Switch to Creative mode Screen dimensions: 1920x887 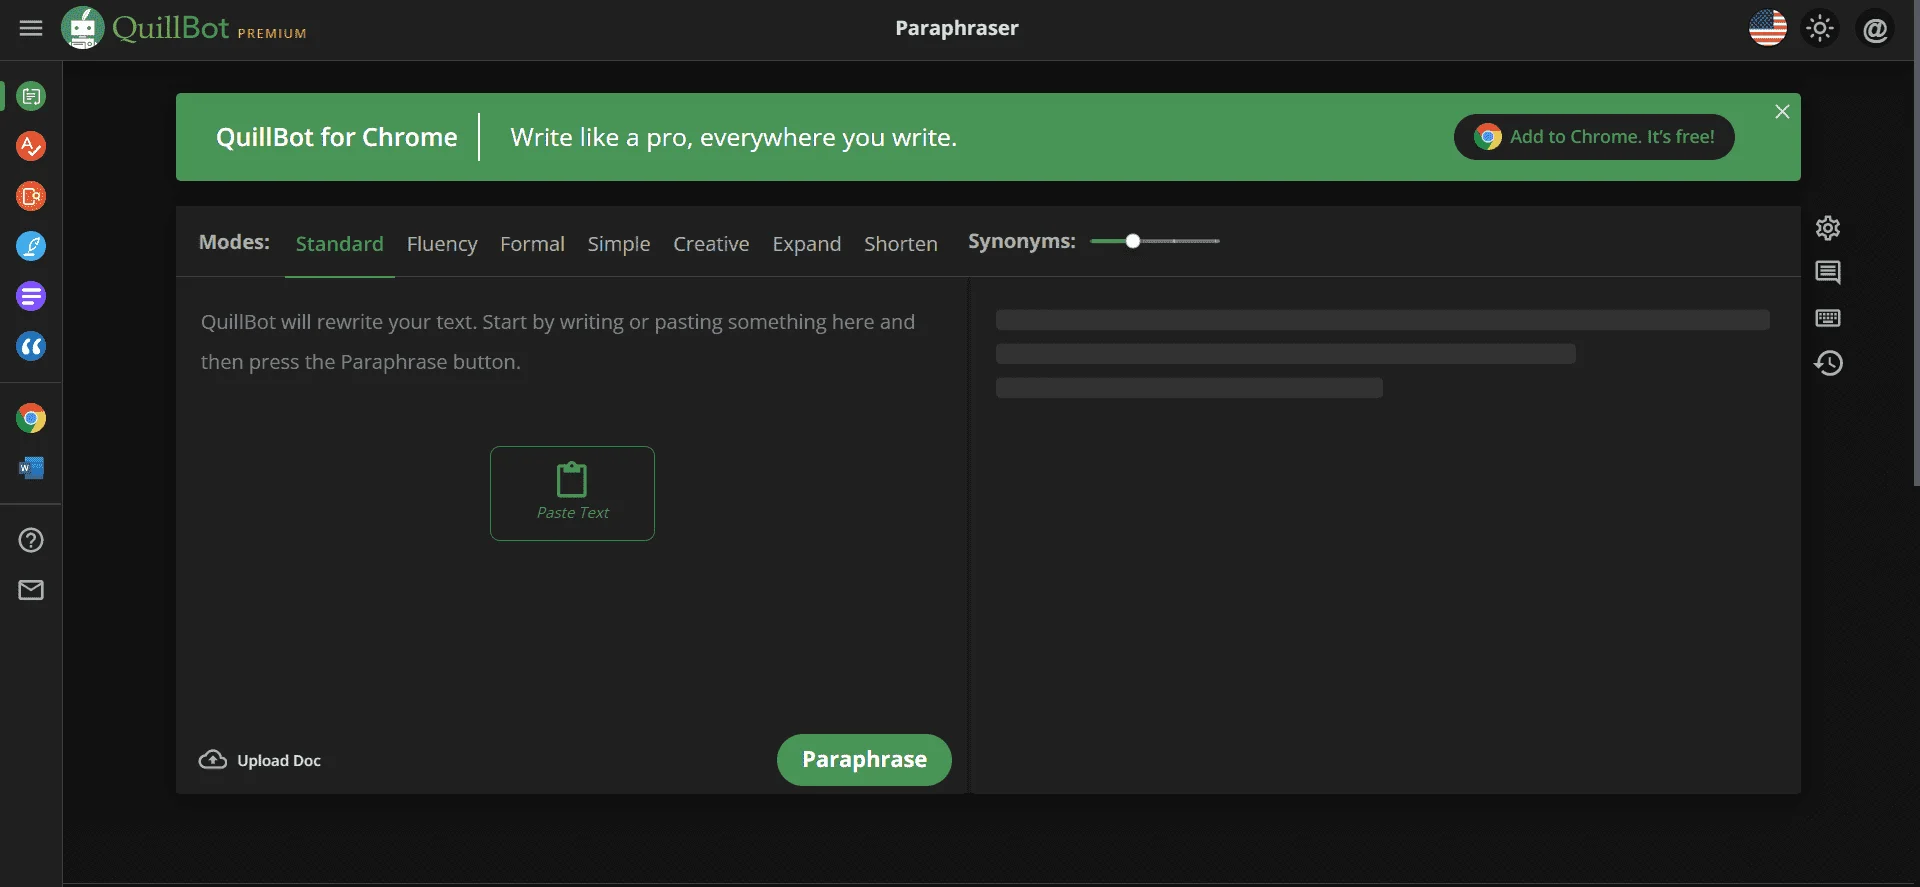(x=711, y=243)
